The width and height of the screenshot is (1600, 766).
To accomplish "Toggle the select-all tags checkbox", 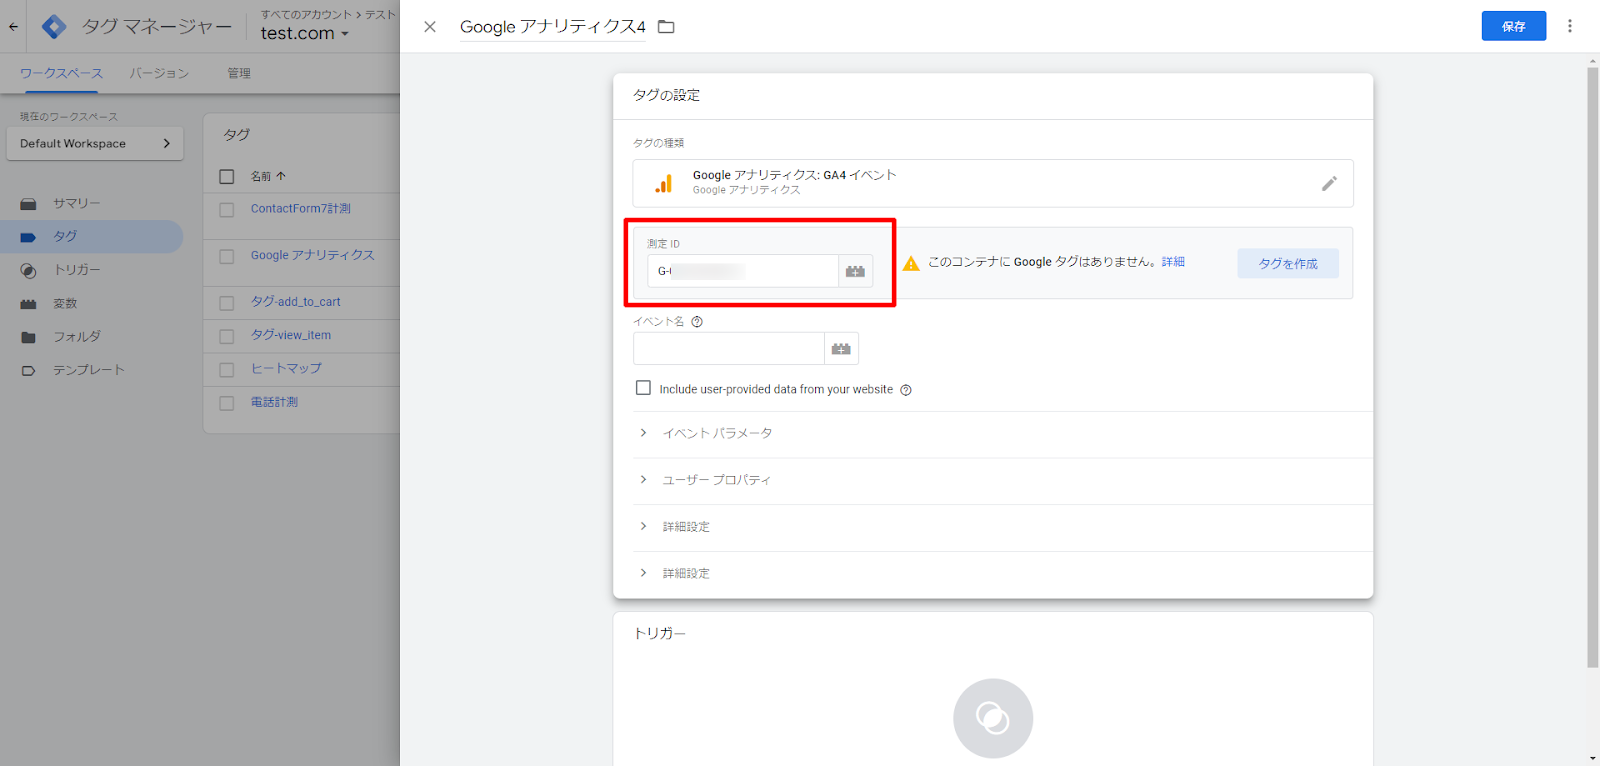I will tap(227, 176).
